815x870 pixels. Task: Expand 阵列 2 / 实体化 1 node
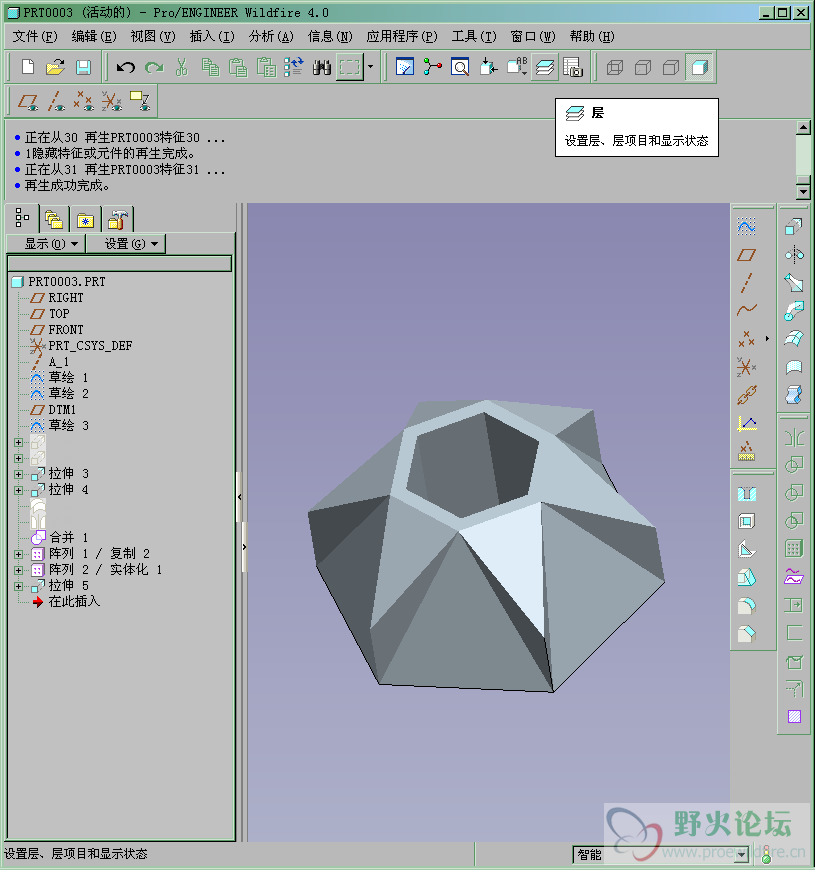pyautogui.click(x=18, y=570)
